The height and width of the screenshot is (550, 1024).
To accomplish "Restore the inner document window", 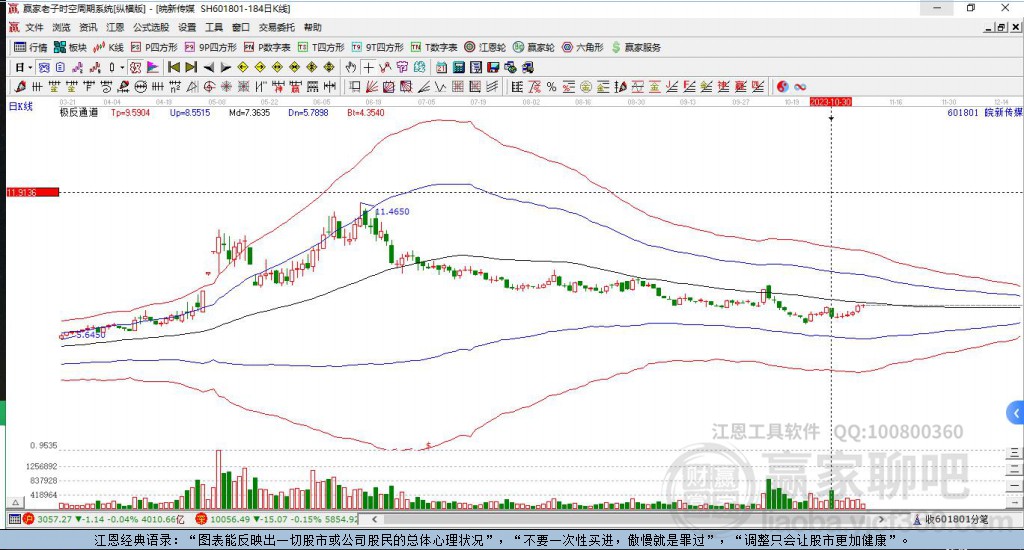I will [1000, 27].
